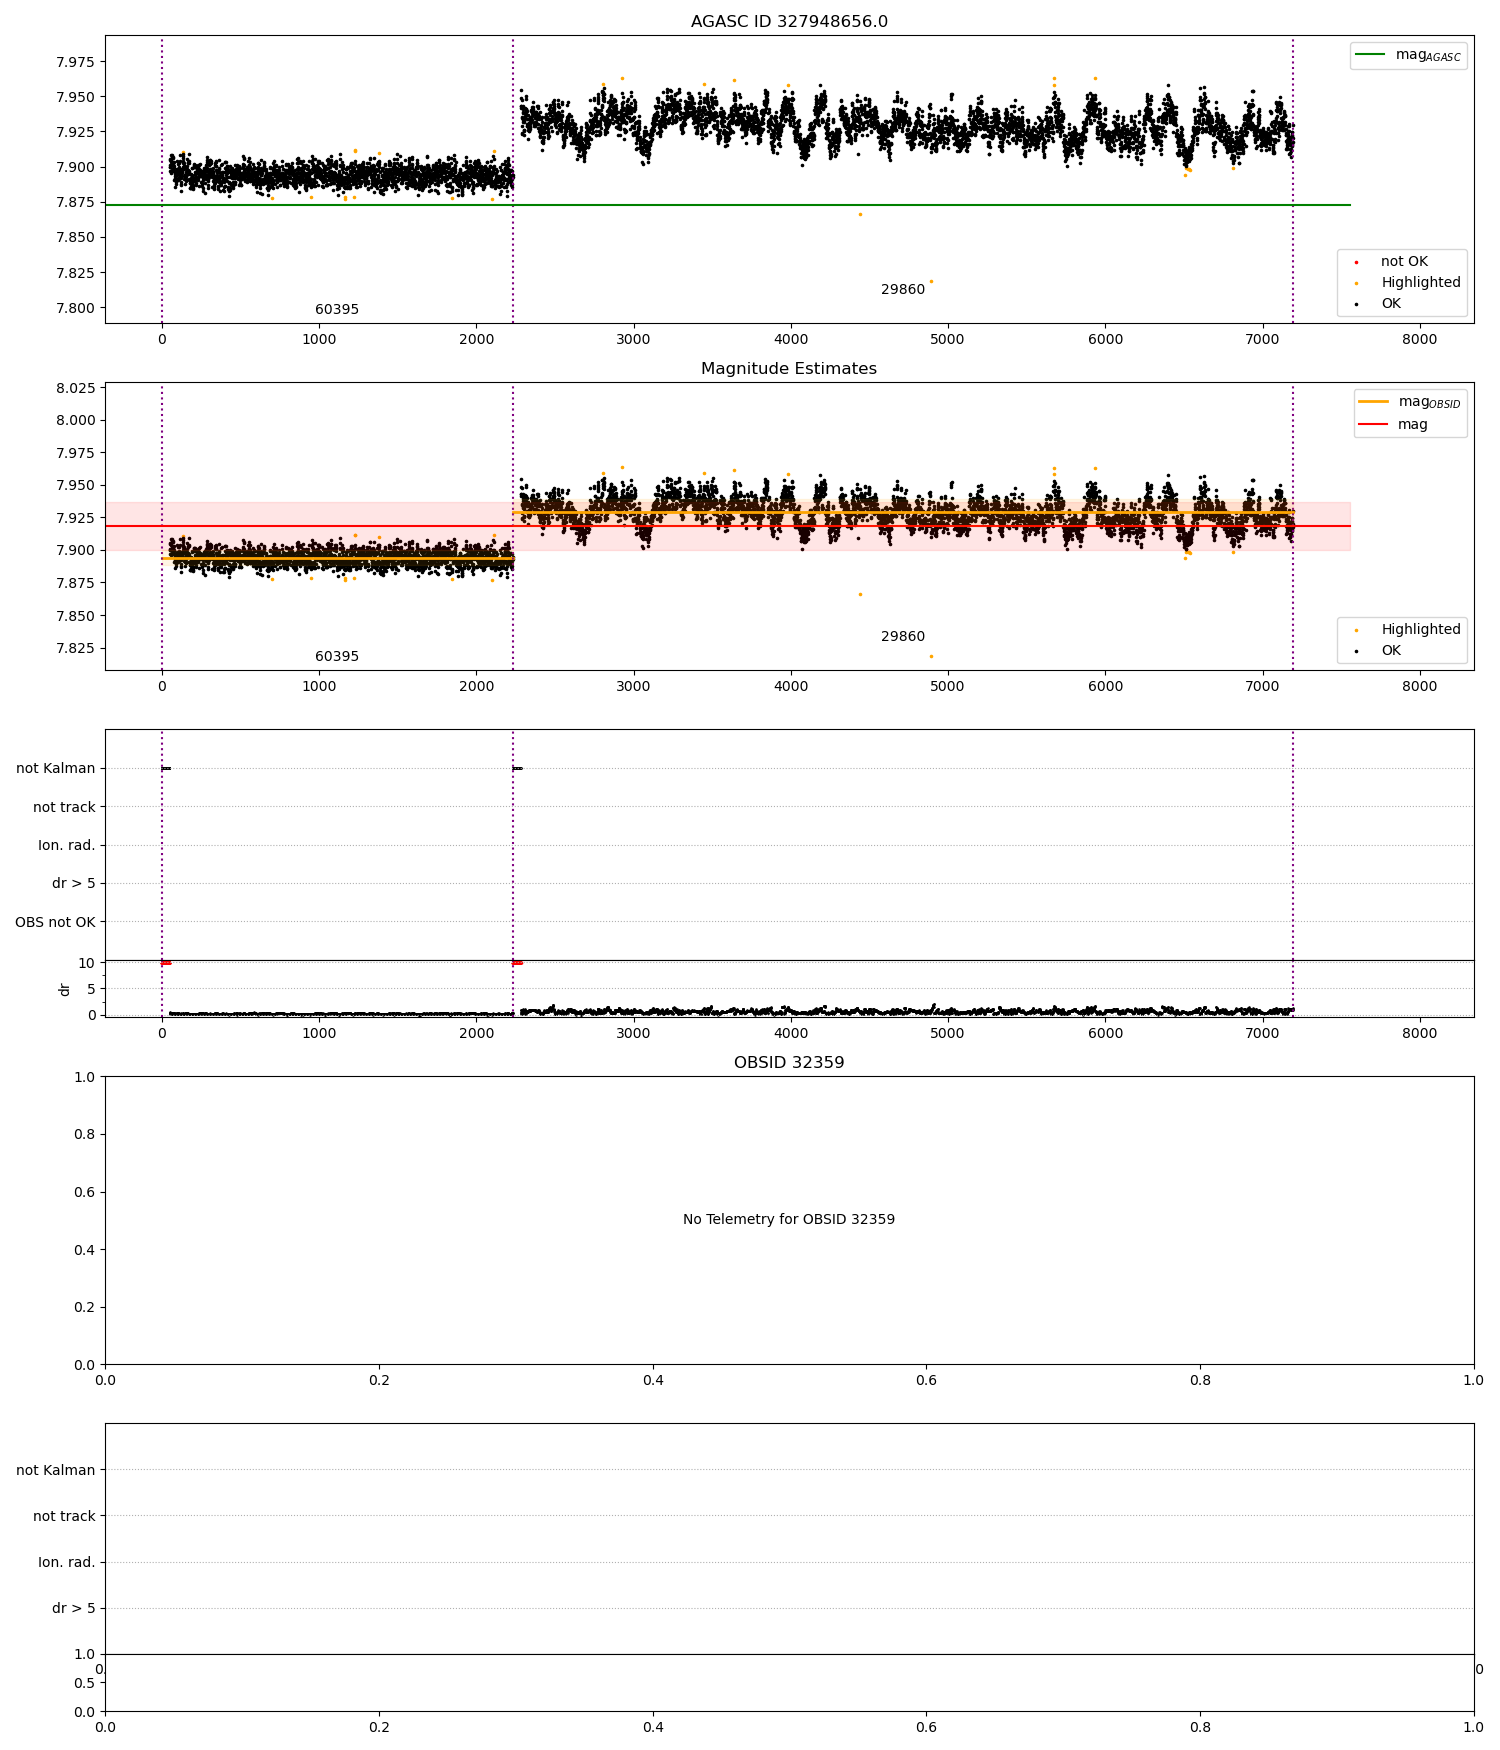Screen dimensions: 1500x1750
Task: Click the 'dr' axis label
Action: click(x=65, y=989)
